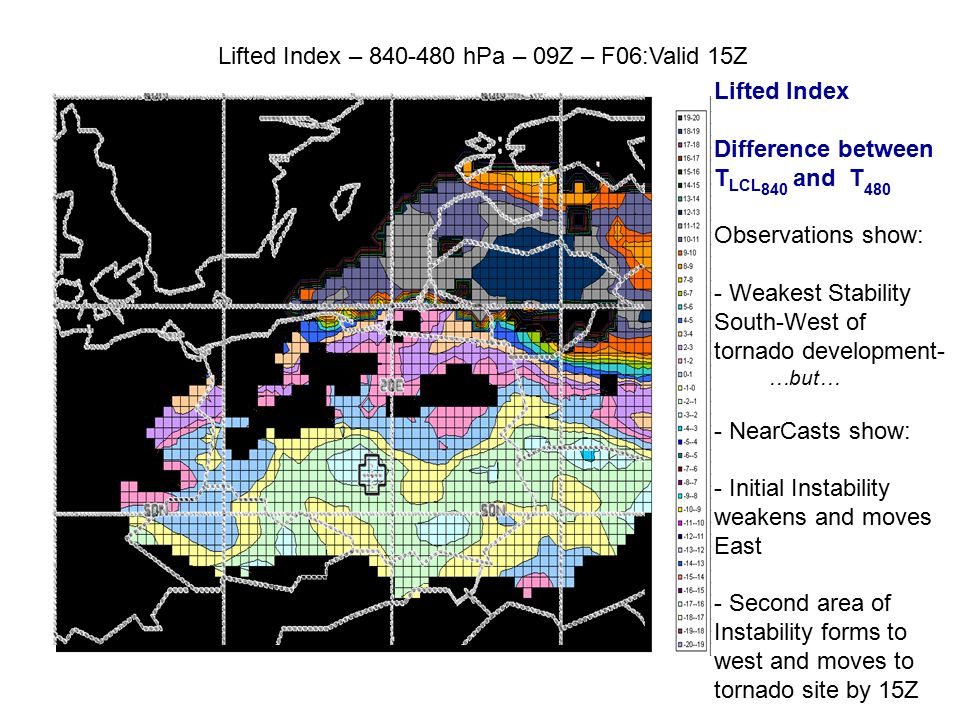Click the 4-5 legend color swatch
960x720 pixels.
(680, 320)
